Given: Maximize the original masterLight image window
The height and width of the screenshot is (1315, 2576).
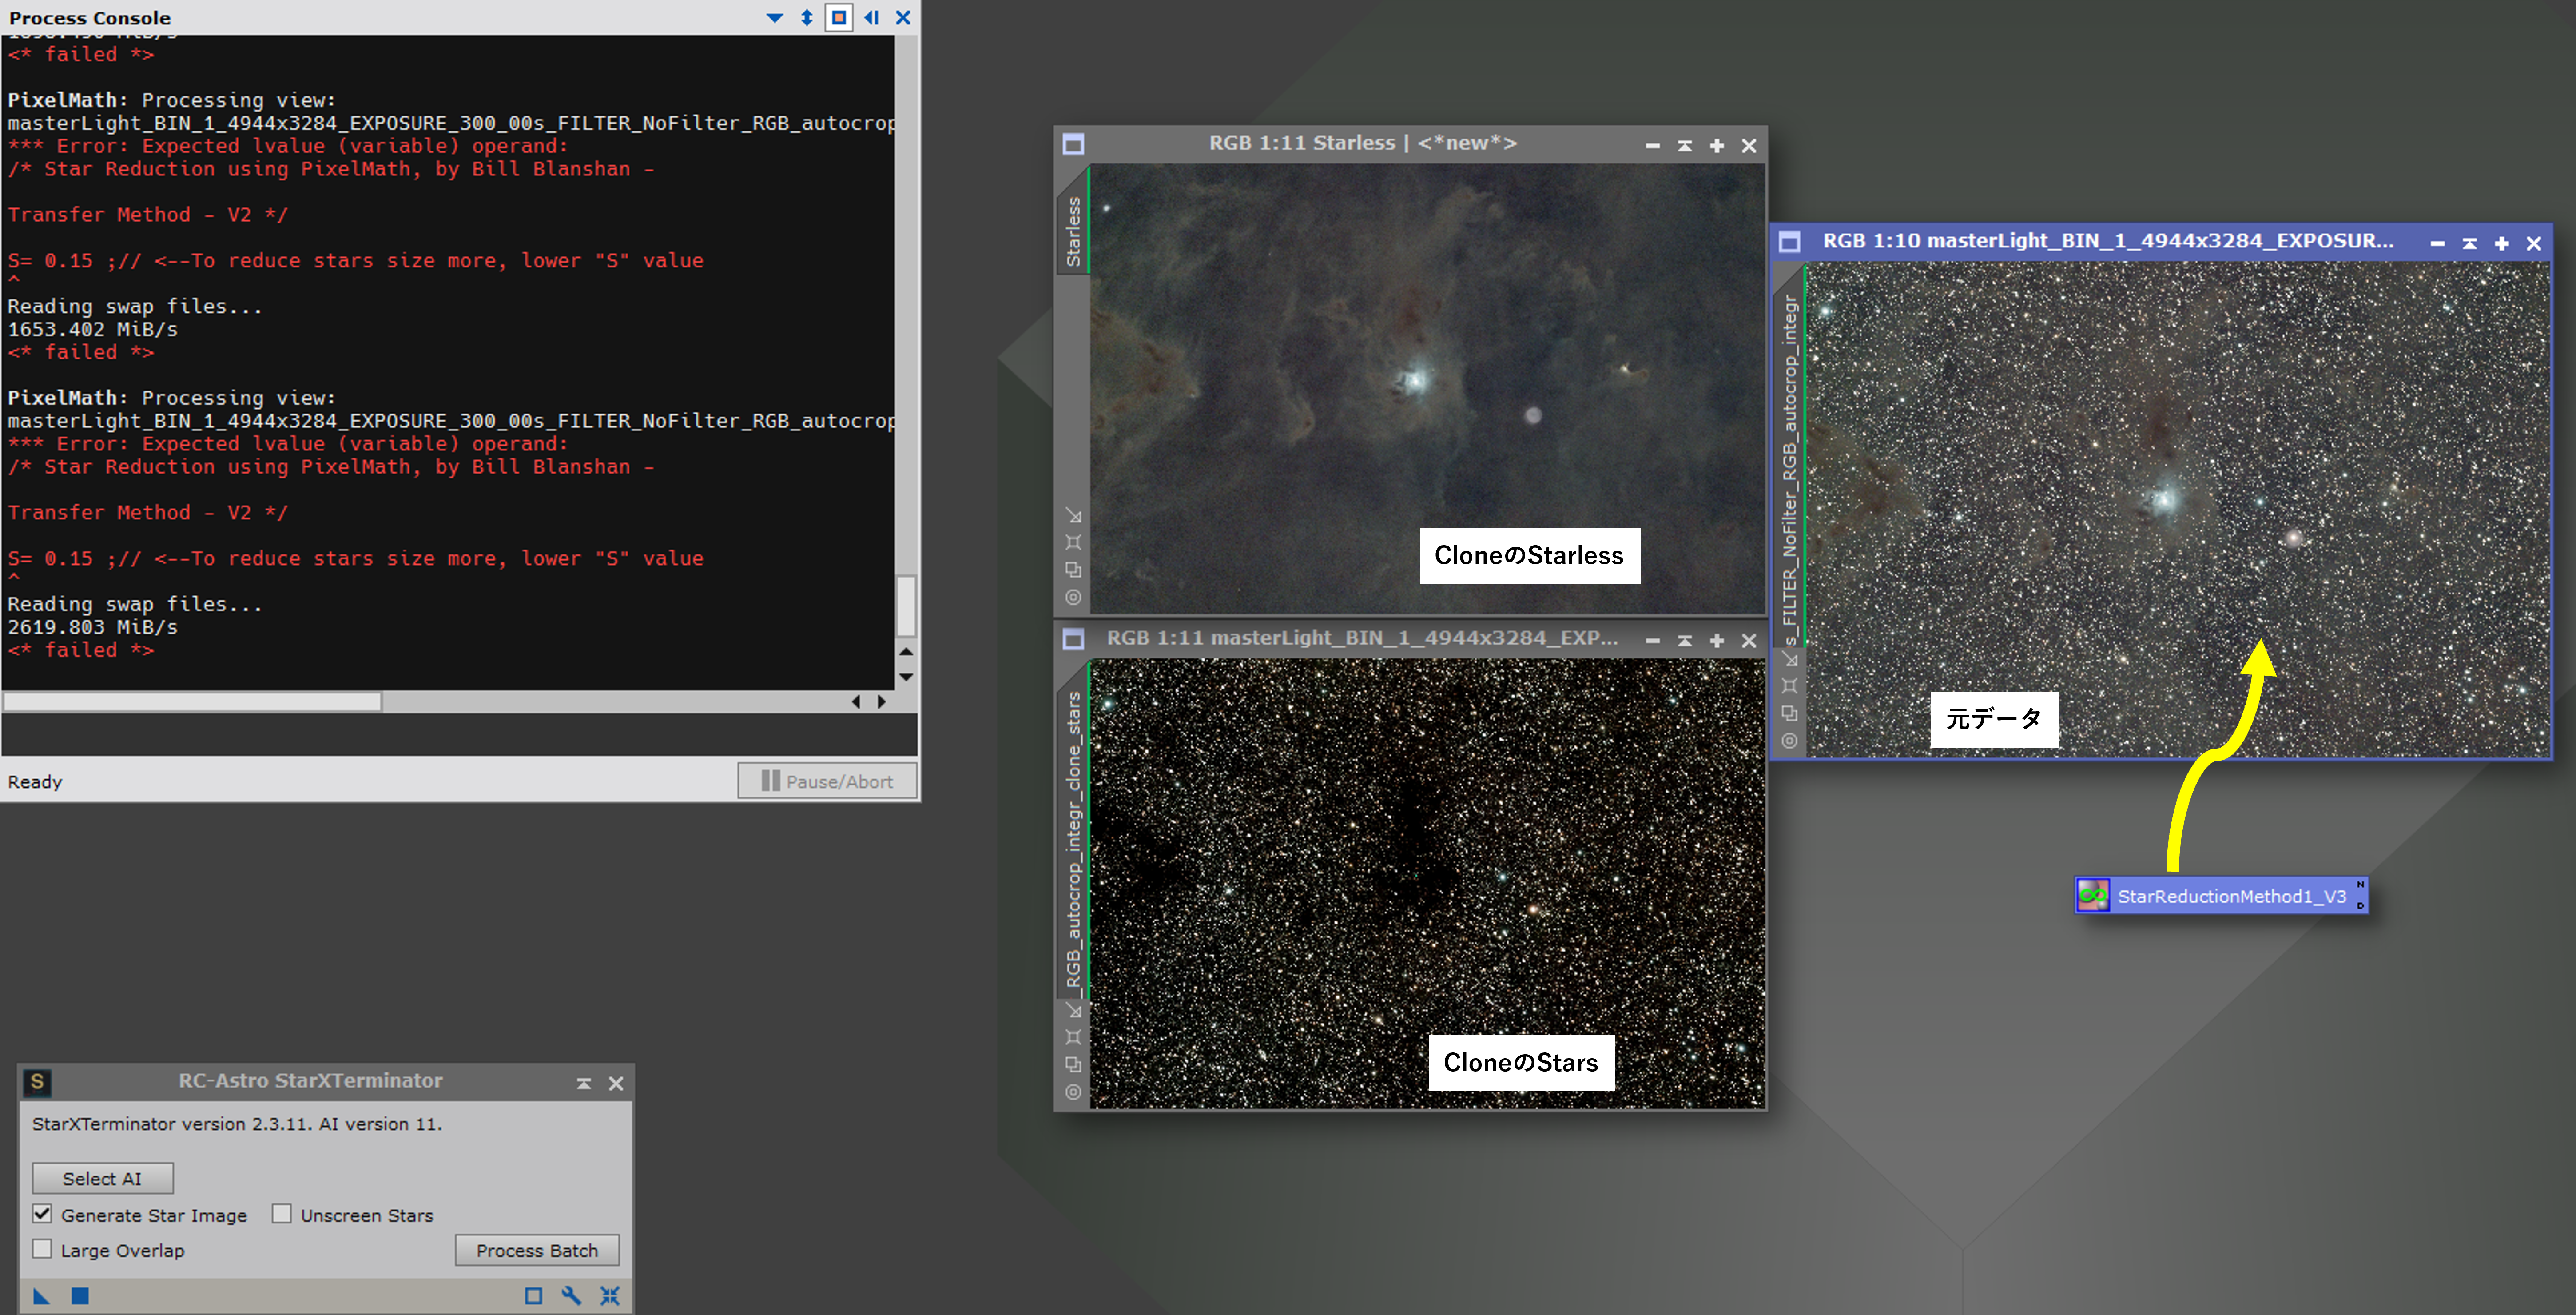Looking at the screenshot, I should [2502, 243].
